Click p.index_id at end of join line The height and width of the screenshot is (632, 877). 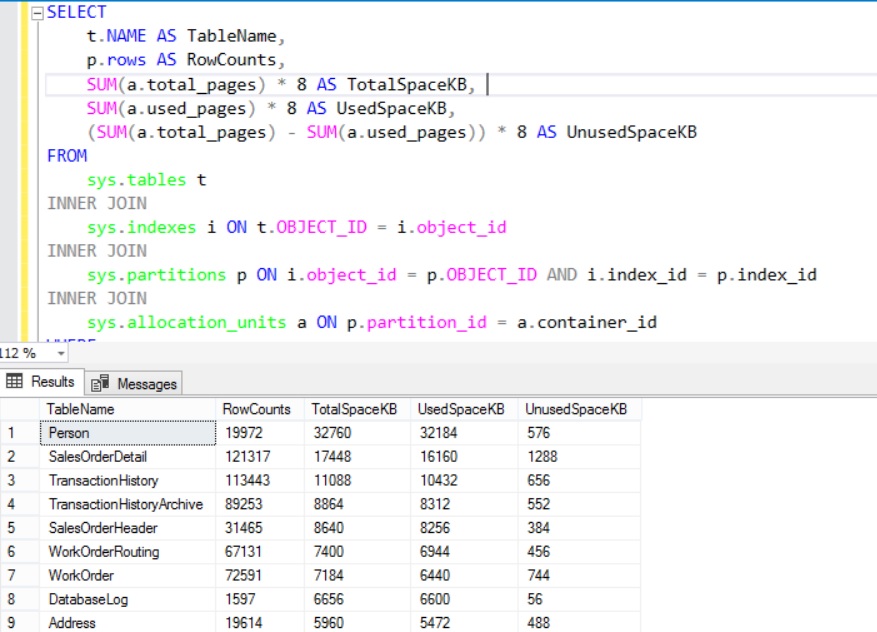coord(767,275)
